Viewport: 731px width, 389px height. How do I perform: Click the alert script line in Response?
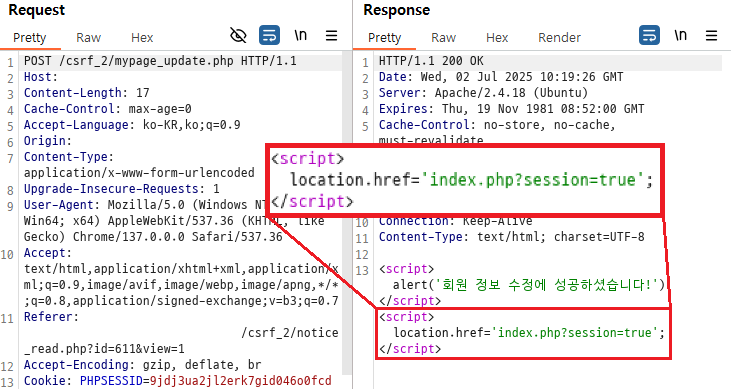point(529,285)
